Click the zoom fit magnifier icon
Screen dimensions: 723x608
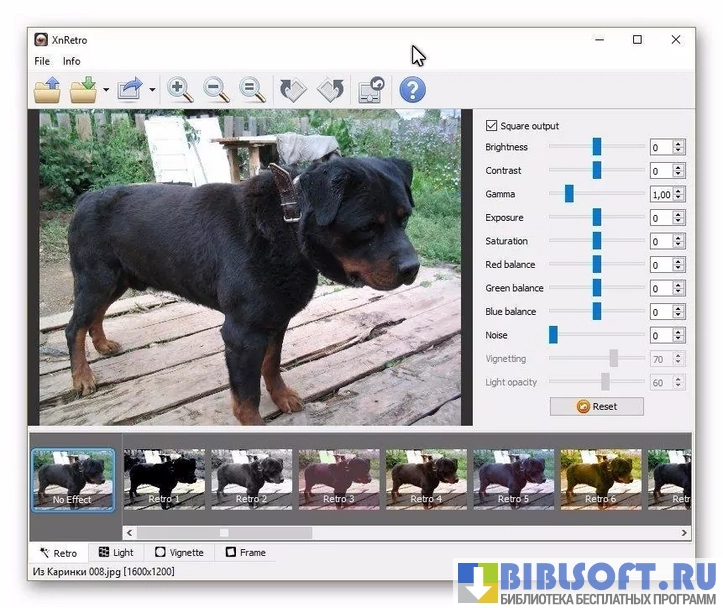252,90
